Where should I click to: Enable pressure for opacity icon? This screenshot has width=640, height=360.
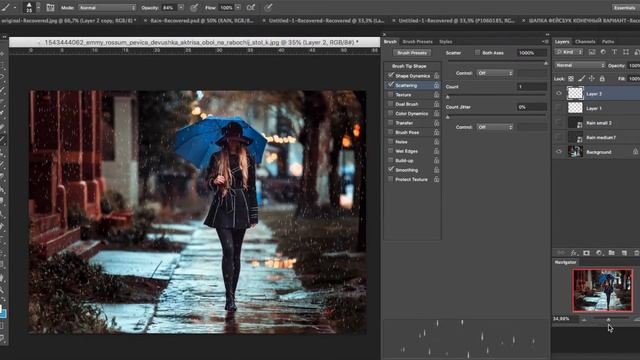194,7
